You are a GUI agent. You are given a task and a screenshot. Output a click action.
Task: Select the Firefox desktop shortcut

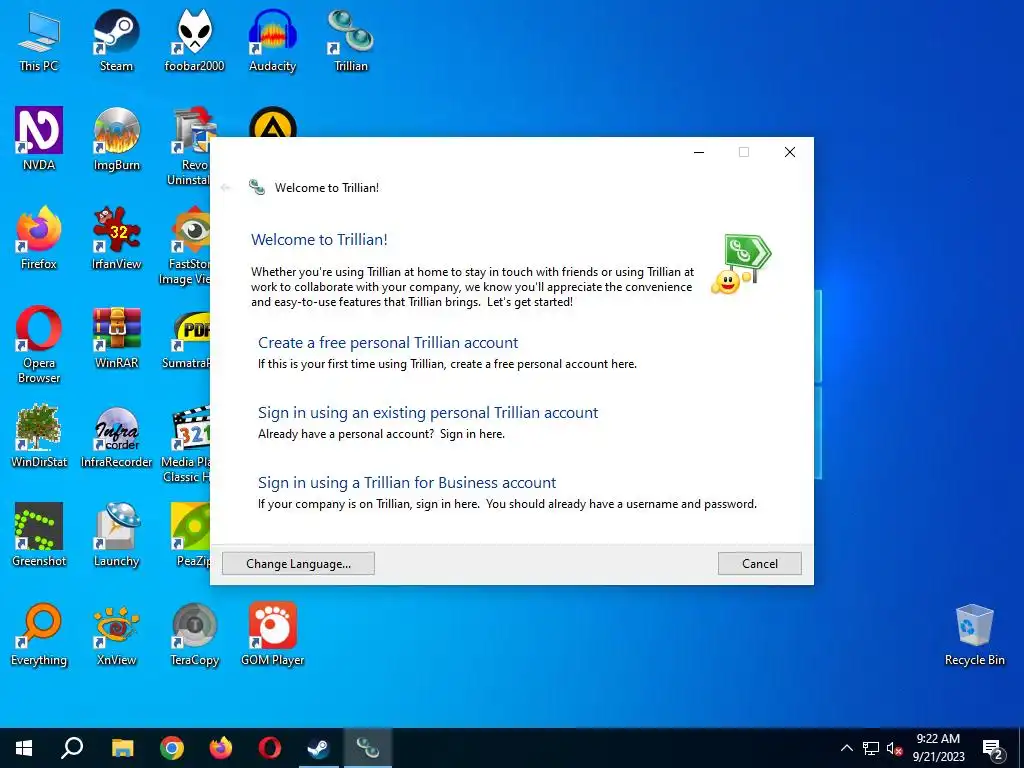coord(39,238)
